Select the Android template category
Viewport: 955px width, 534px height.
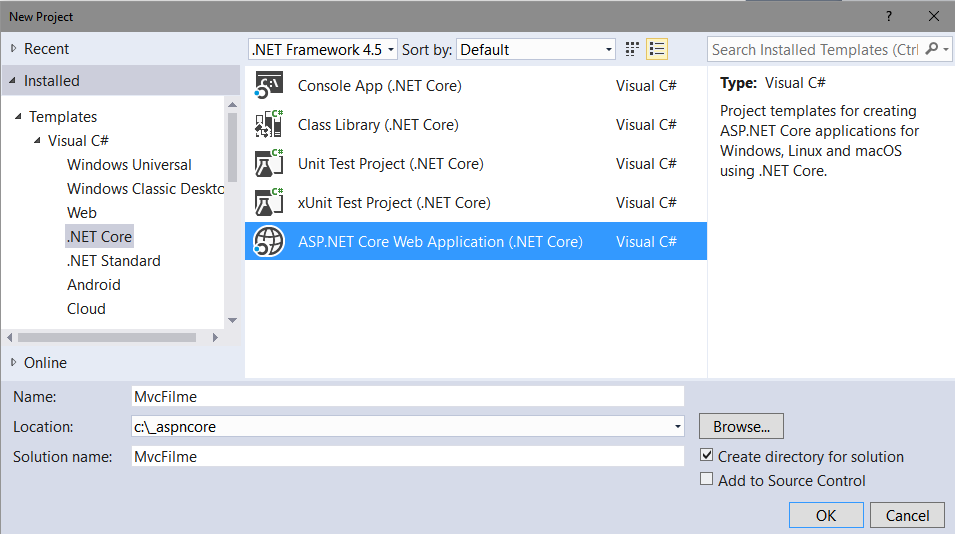[x=94, y=284]
